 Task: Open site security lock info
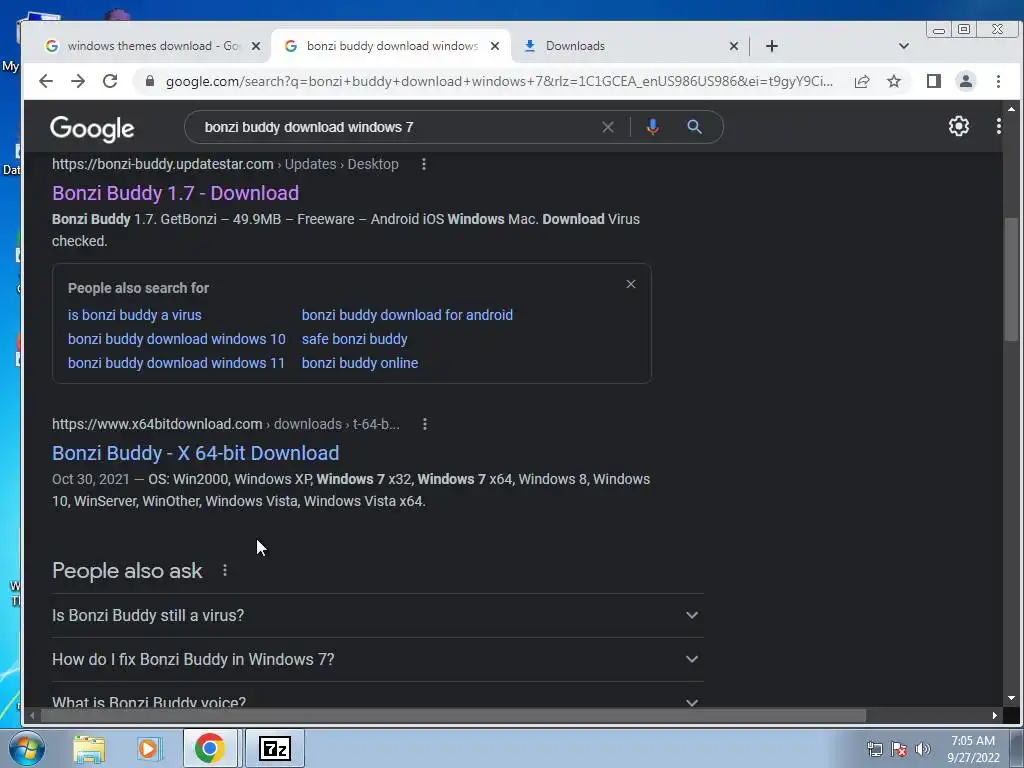point(150,81)
